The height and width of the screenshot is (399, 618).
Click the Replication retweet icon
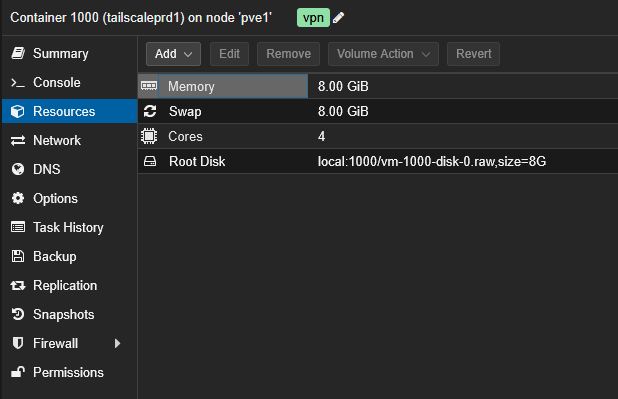(18, 285)
